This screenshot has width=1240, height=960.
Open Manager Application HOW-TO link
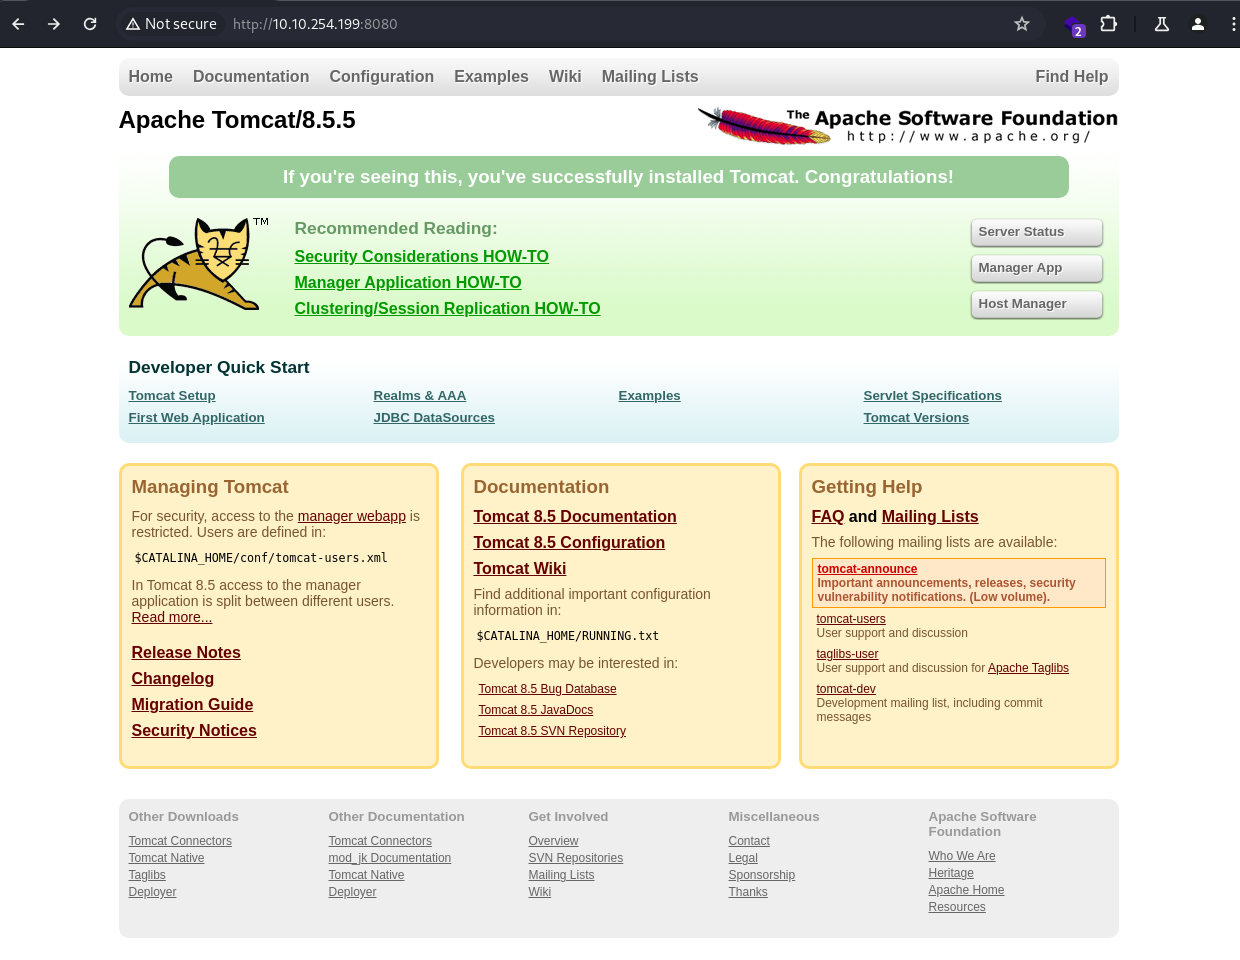[x=408, y=283]
